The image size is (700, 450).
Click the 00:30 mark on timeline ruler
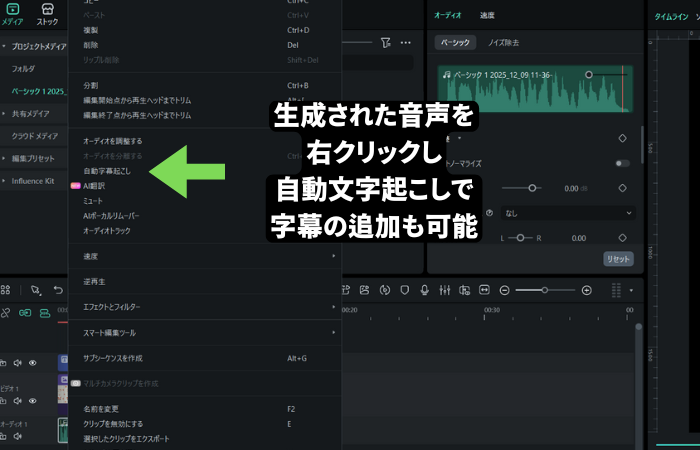tap(492, 310)
